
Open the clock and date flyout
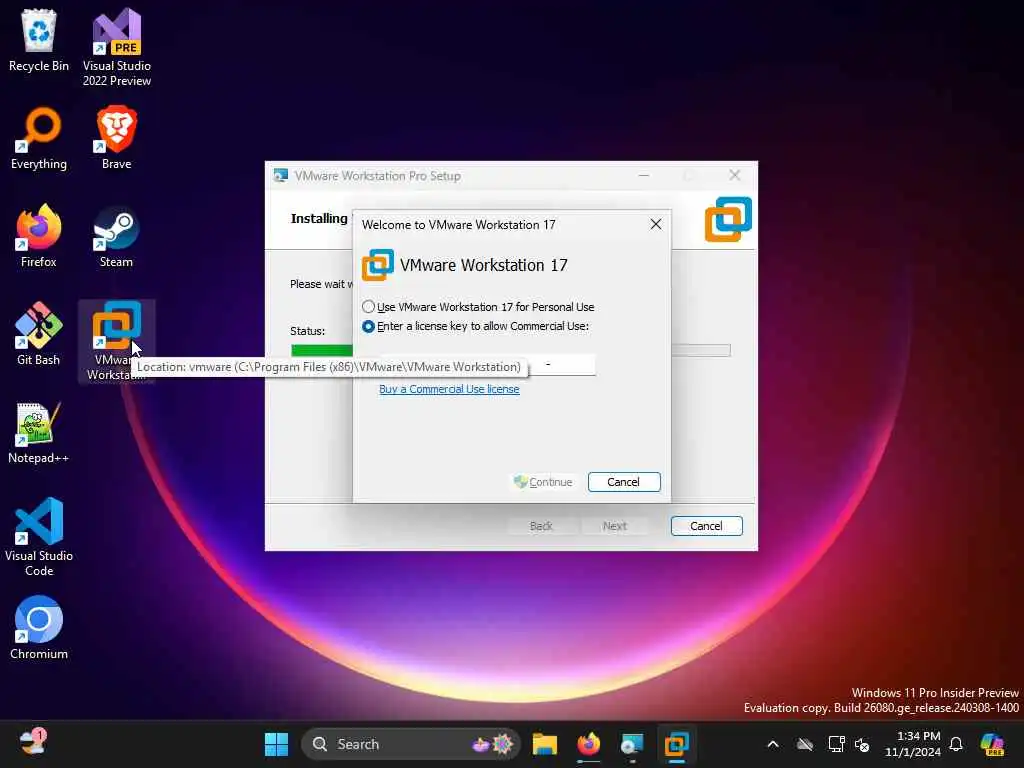click(x=912, y=744)
